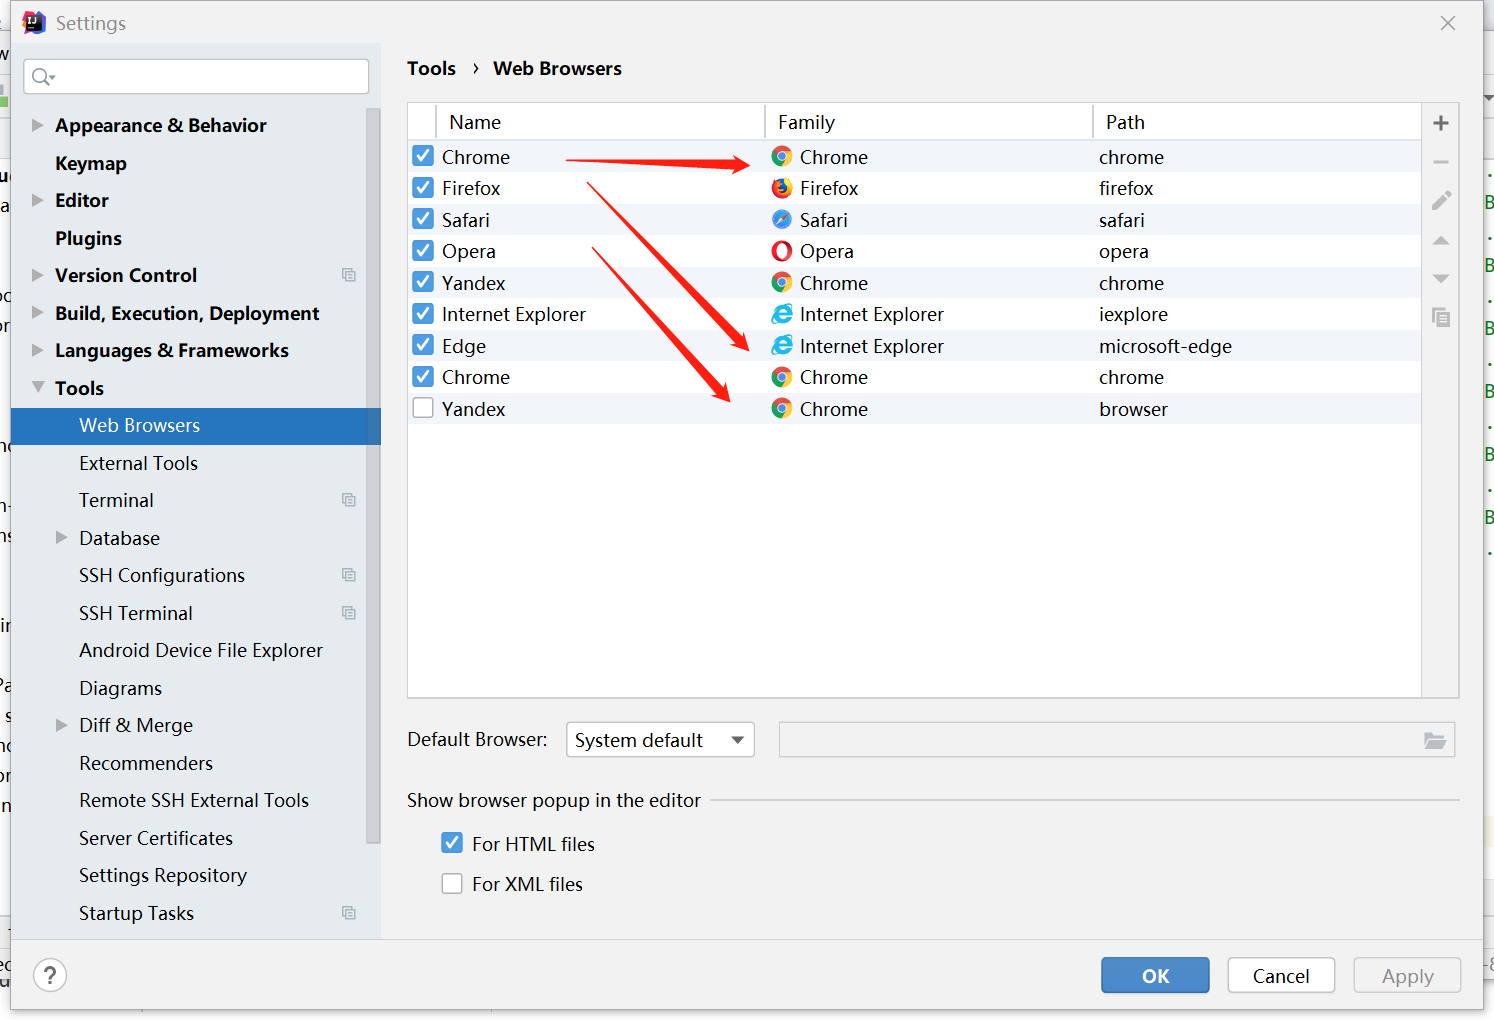1494x1020 pixels.
Task: Click the Apply button
Action: click(x=1407, y=975)
